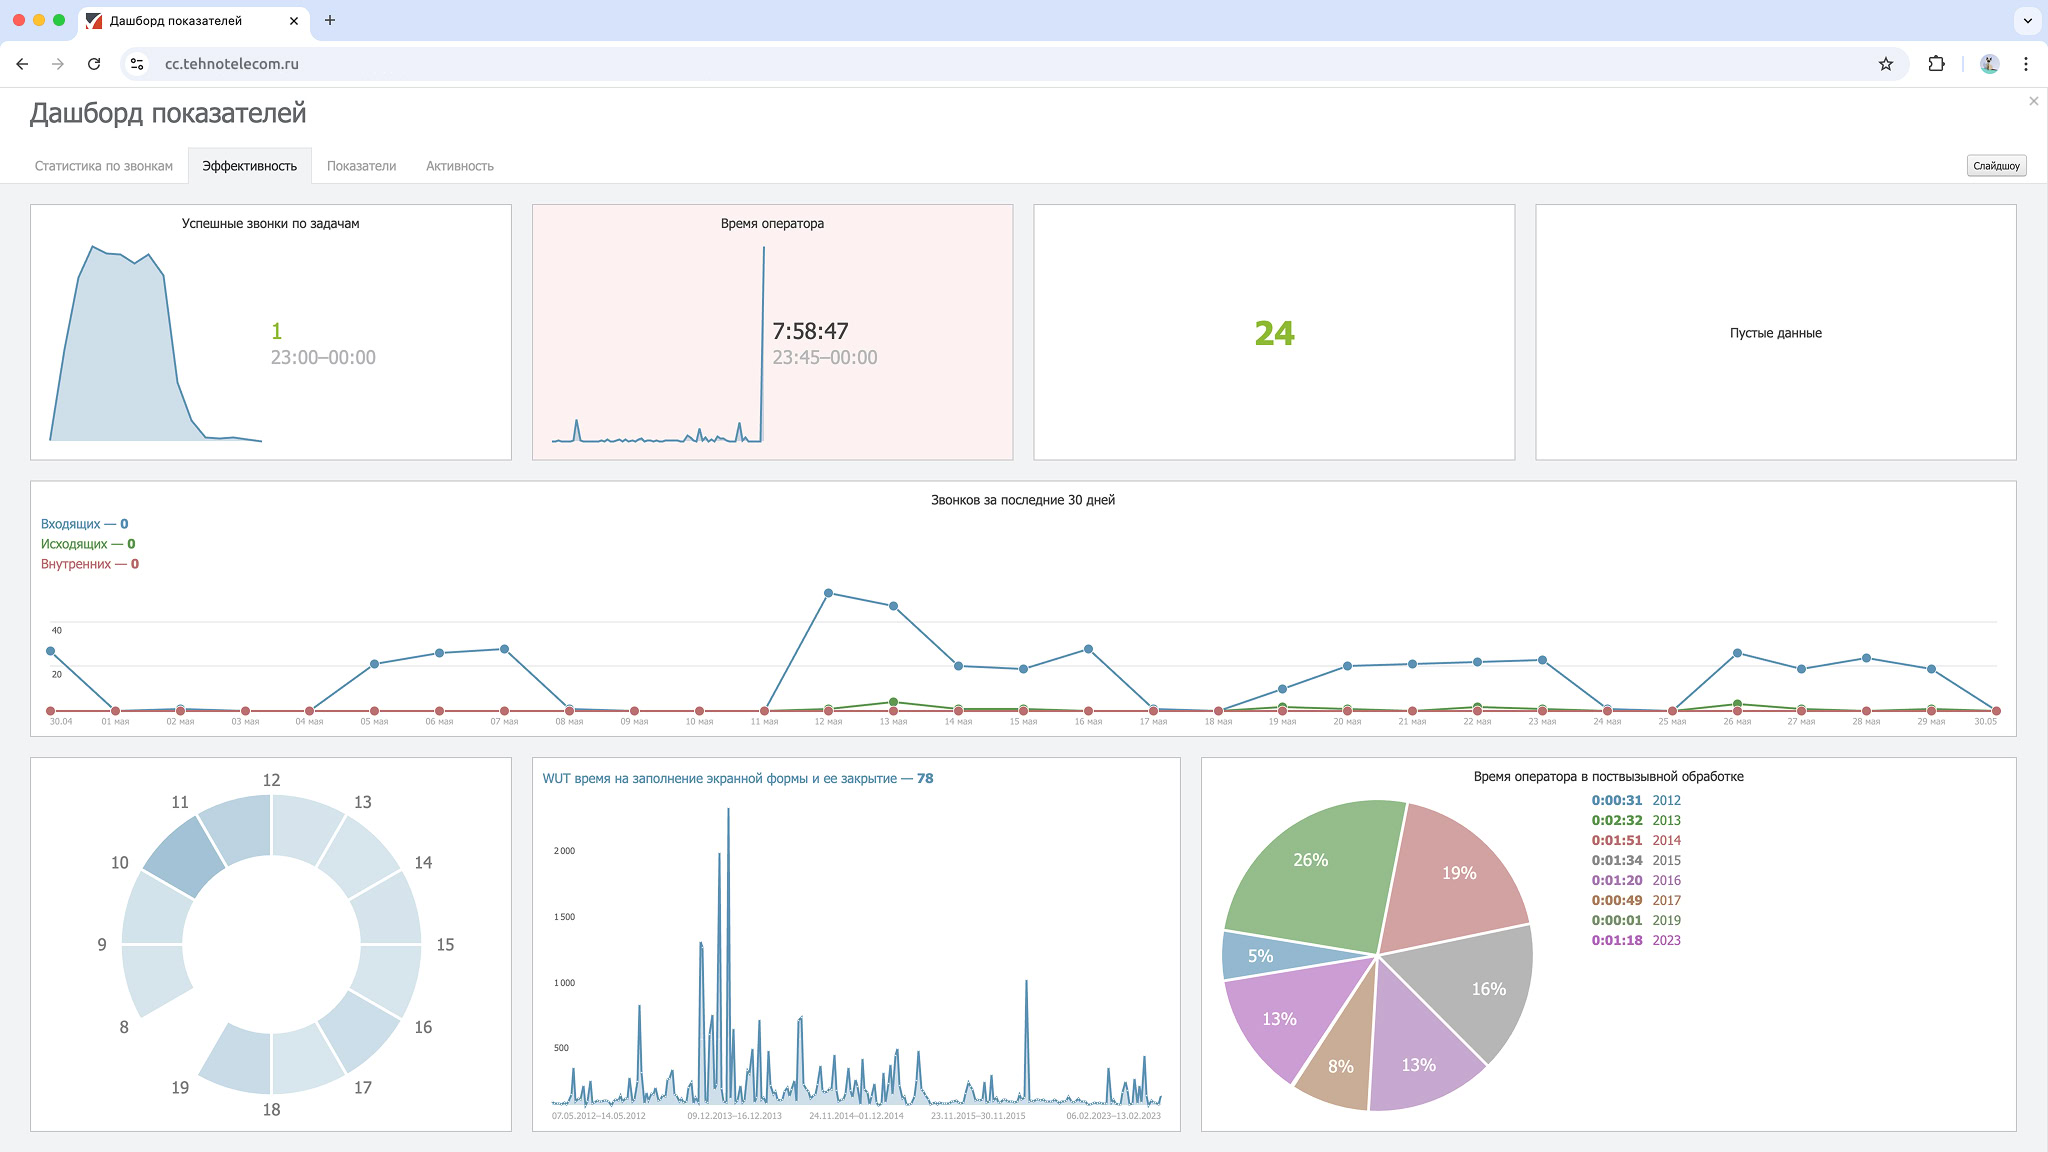The image size is (2048, 1152).
Task: Close dashboard with small X icon
Action: 2033,101
